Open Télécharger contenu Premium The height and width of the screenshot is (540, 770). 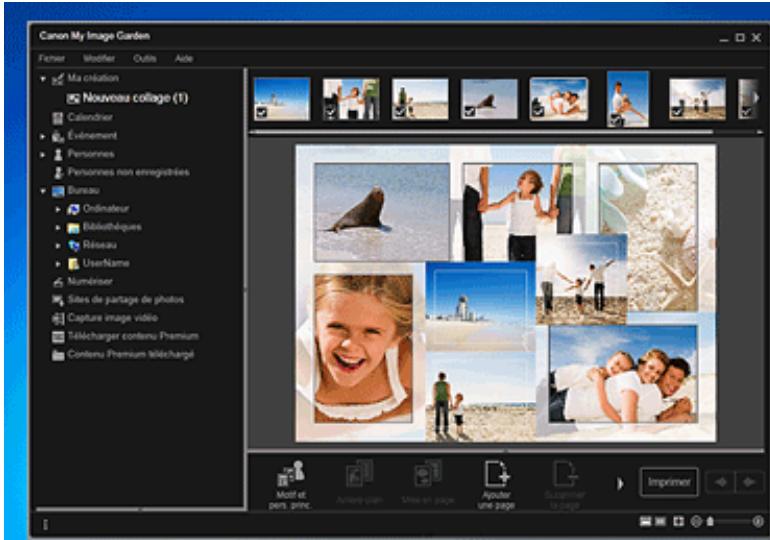(57, 336)
